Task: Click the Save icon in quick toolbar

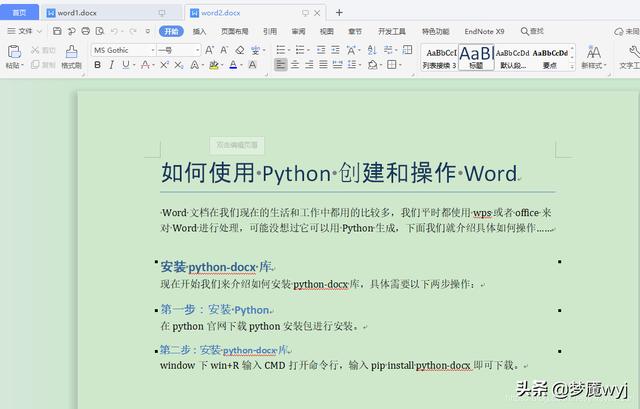Action: [x=57, y=31]
